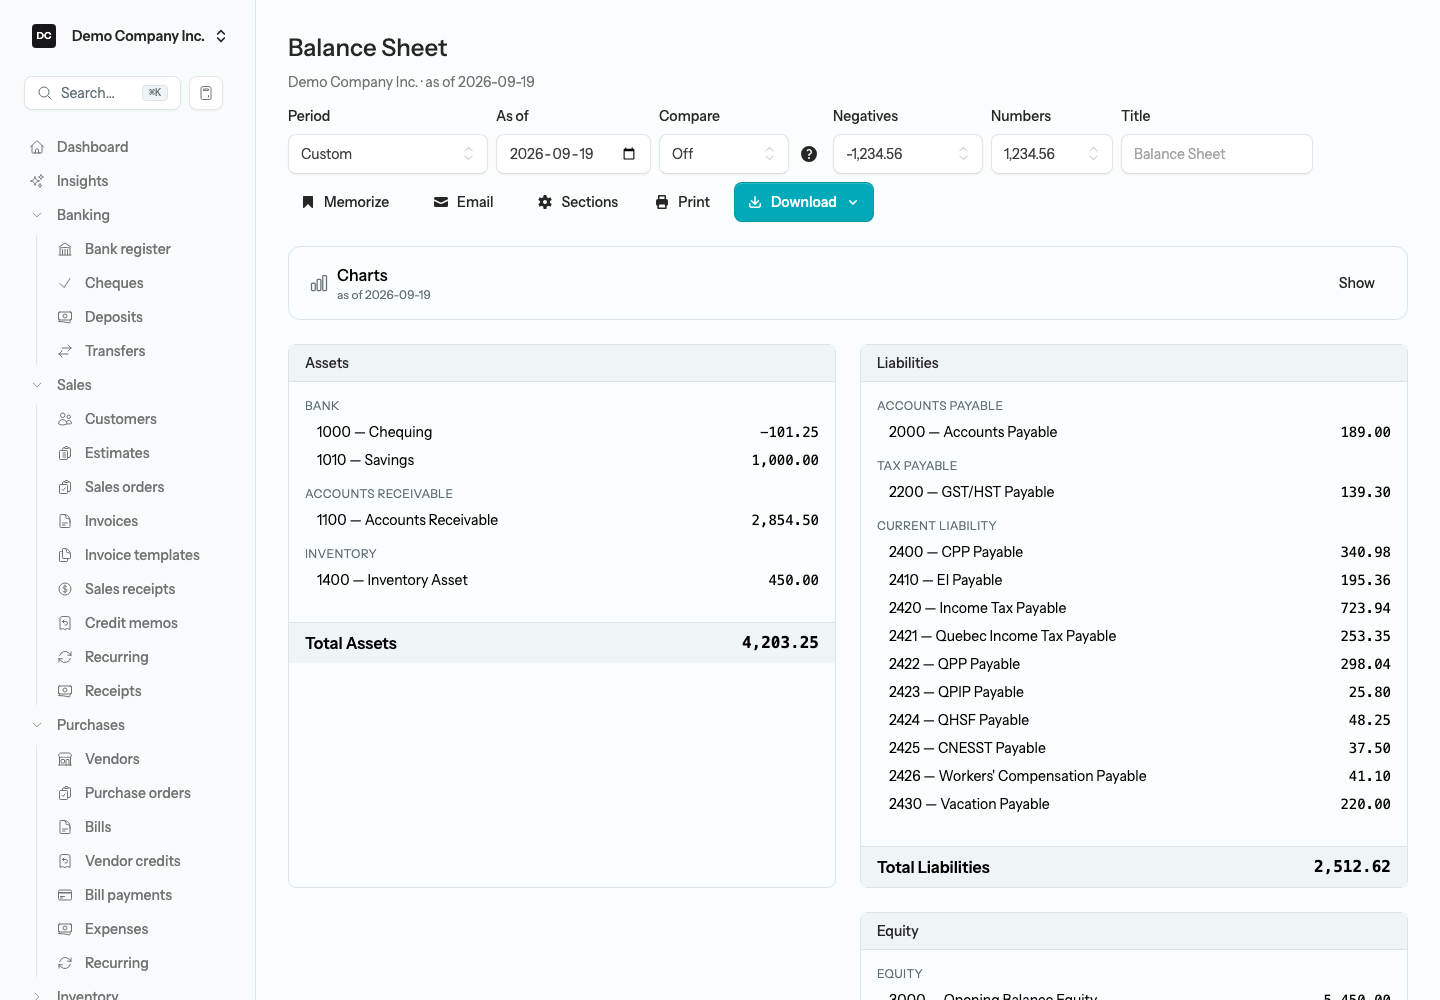Click the Cheques checkmark icon
Screen dimensions: 1440x1000
[x=65, y=283]
